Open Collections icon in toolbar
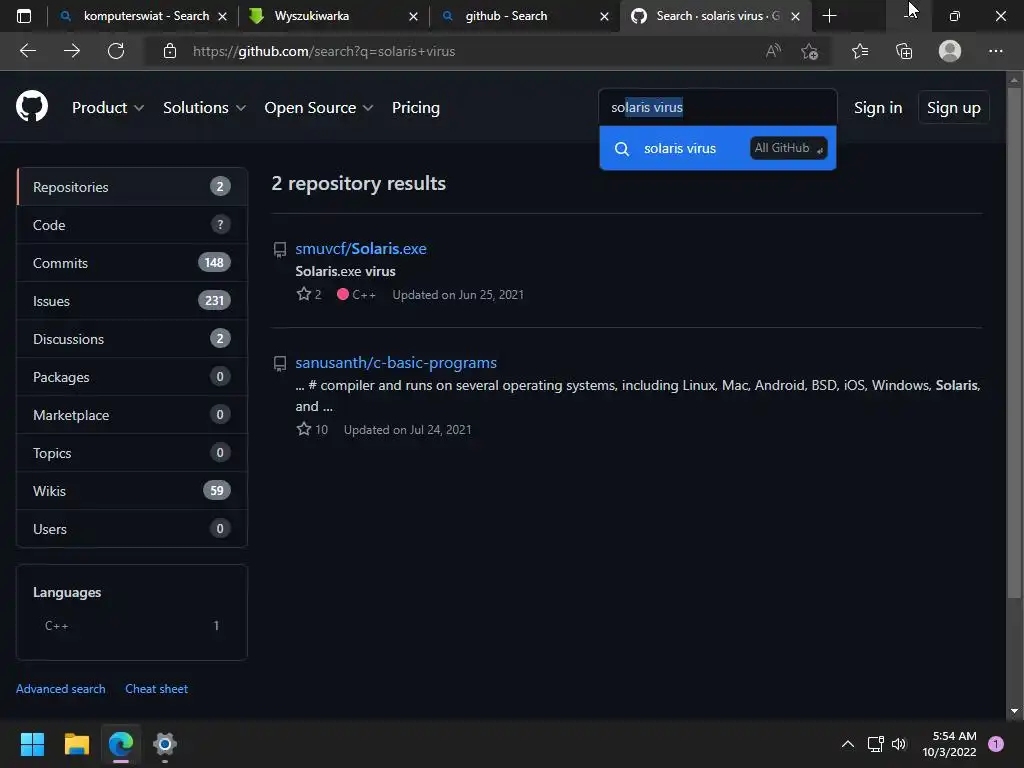 coord(904,51)
